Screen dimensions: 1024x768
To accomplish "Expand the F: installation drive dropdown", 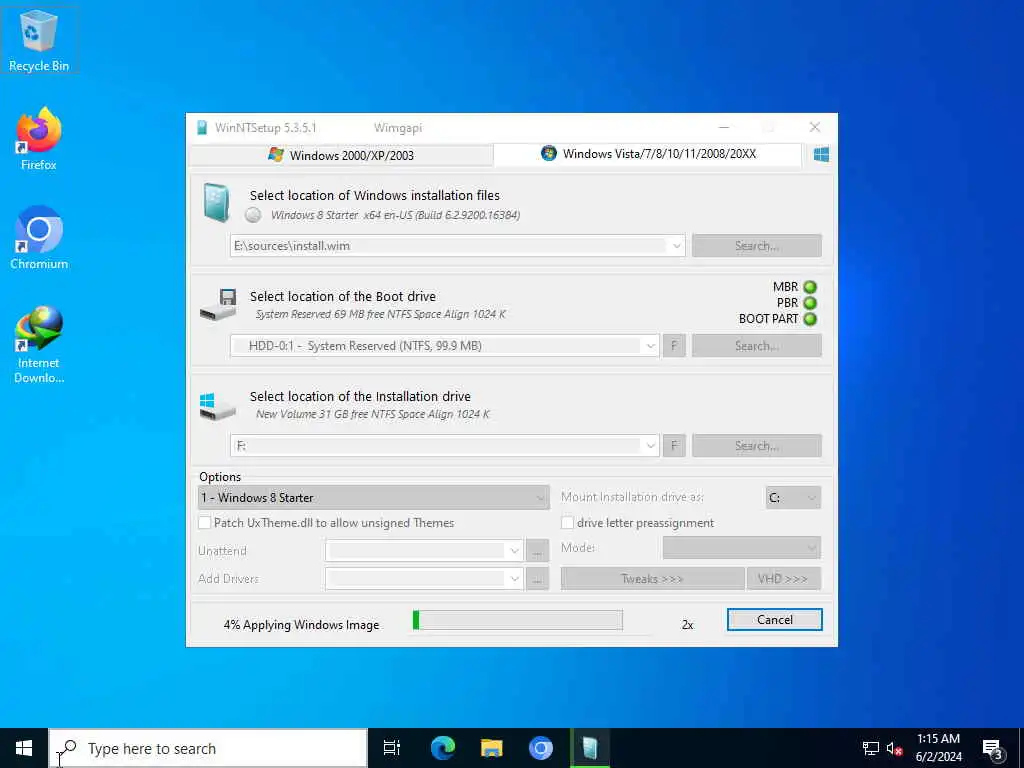I will click(x=650, y=445).
